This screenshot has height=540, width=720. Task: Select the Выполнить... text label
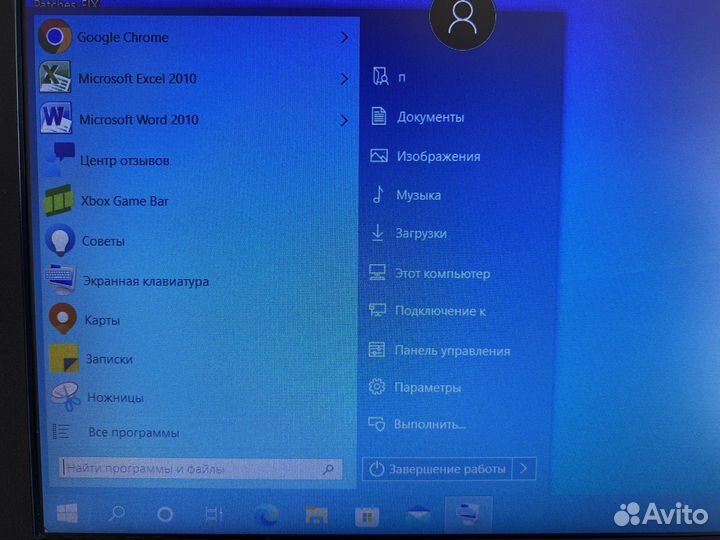(430, 424)
